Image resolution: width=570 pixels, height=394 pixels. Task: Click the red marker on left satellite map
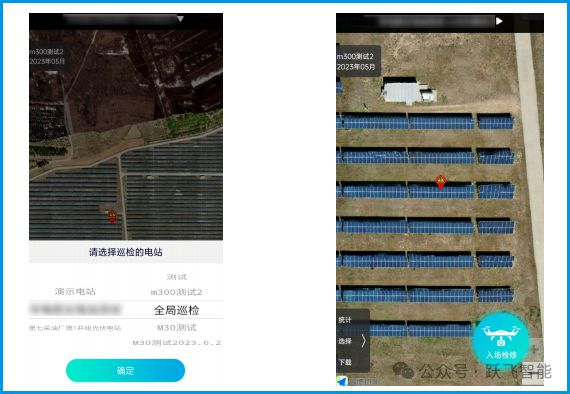(x=112, y=216)
